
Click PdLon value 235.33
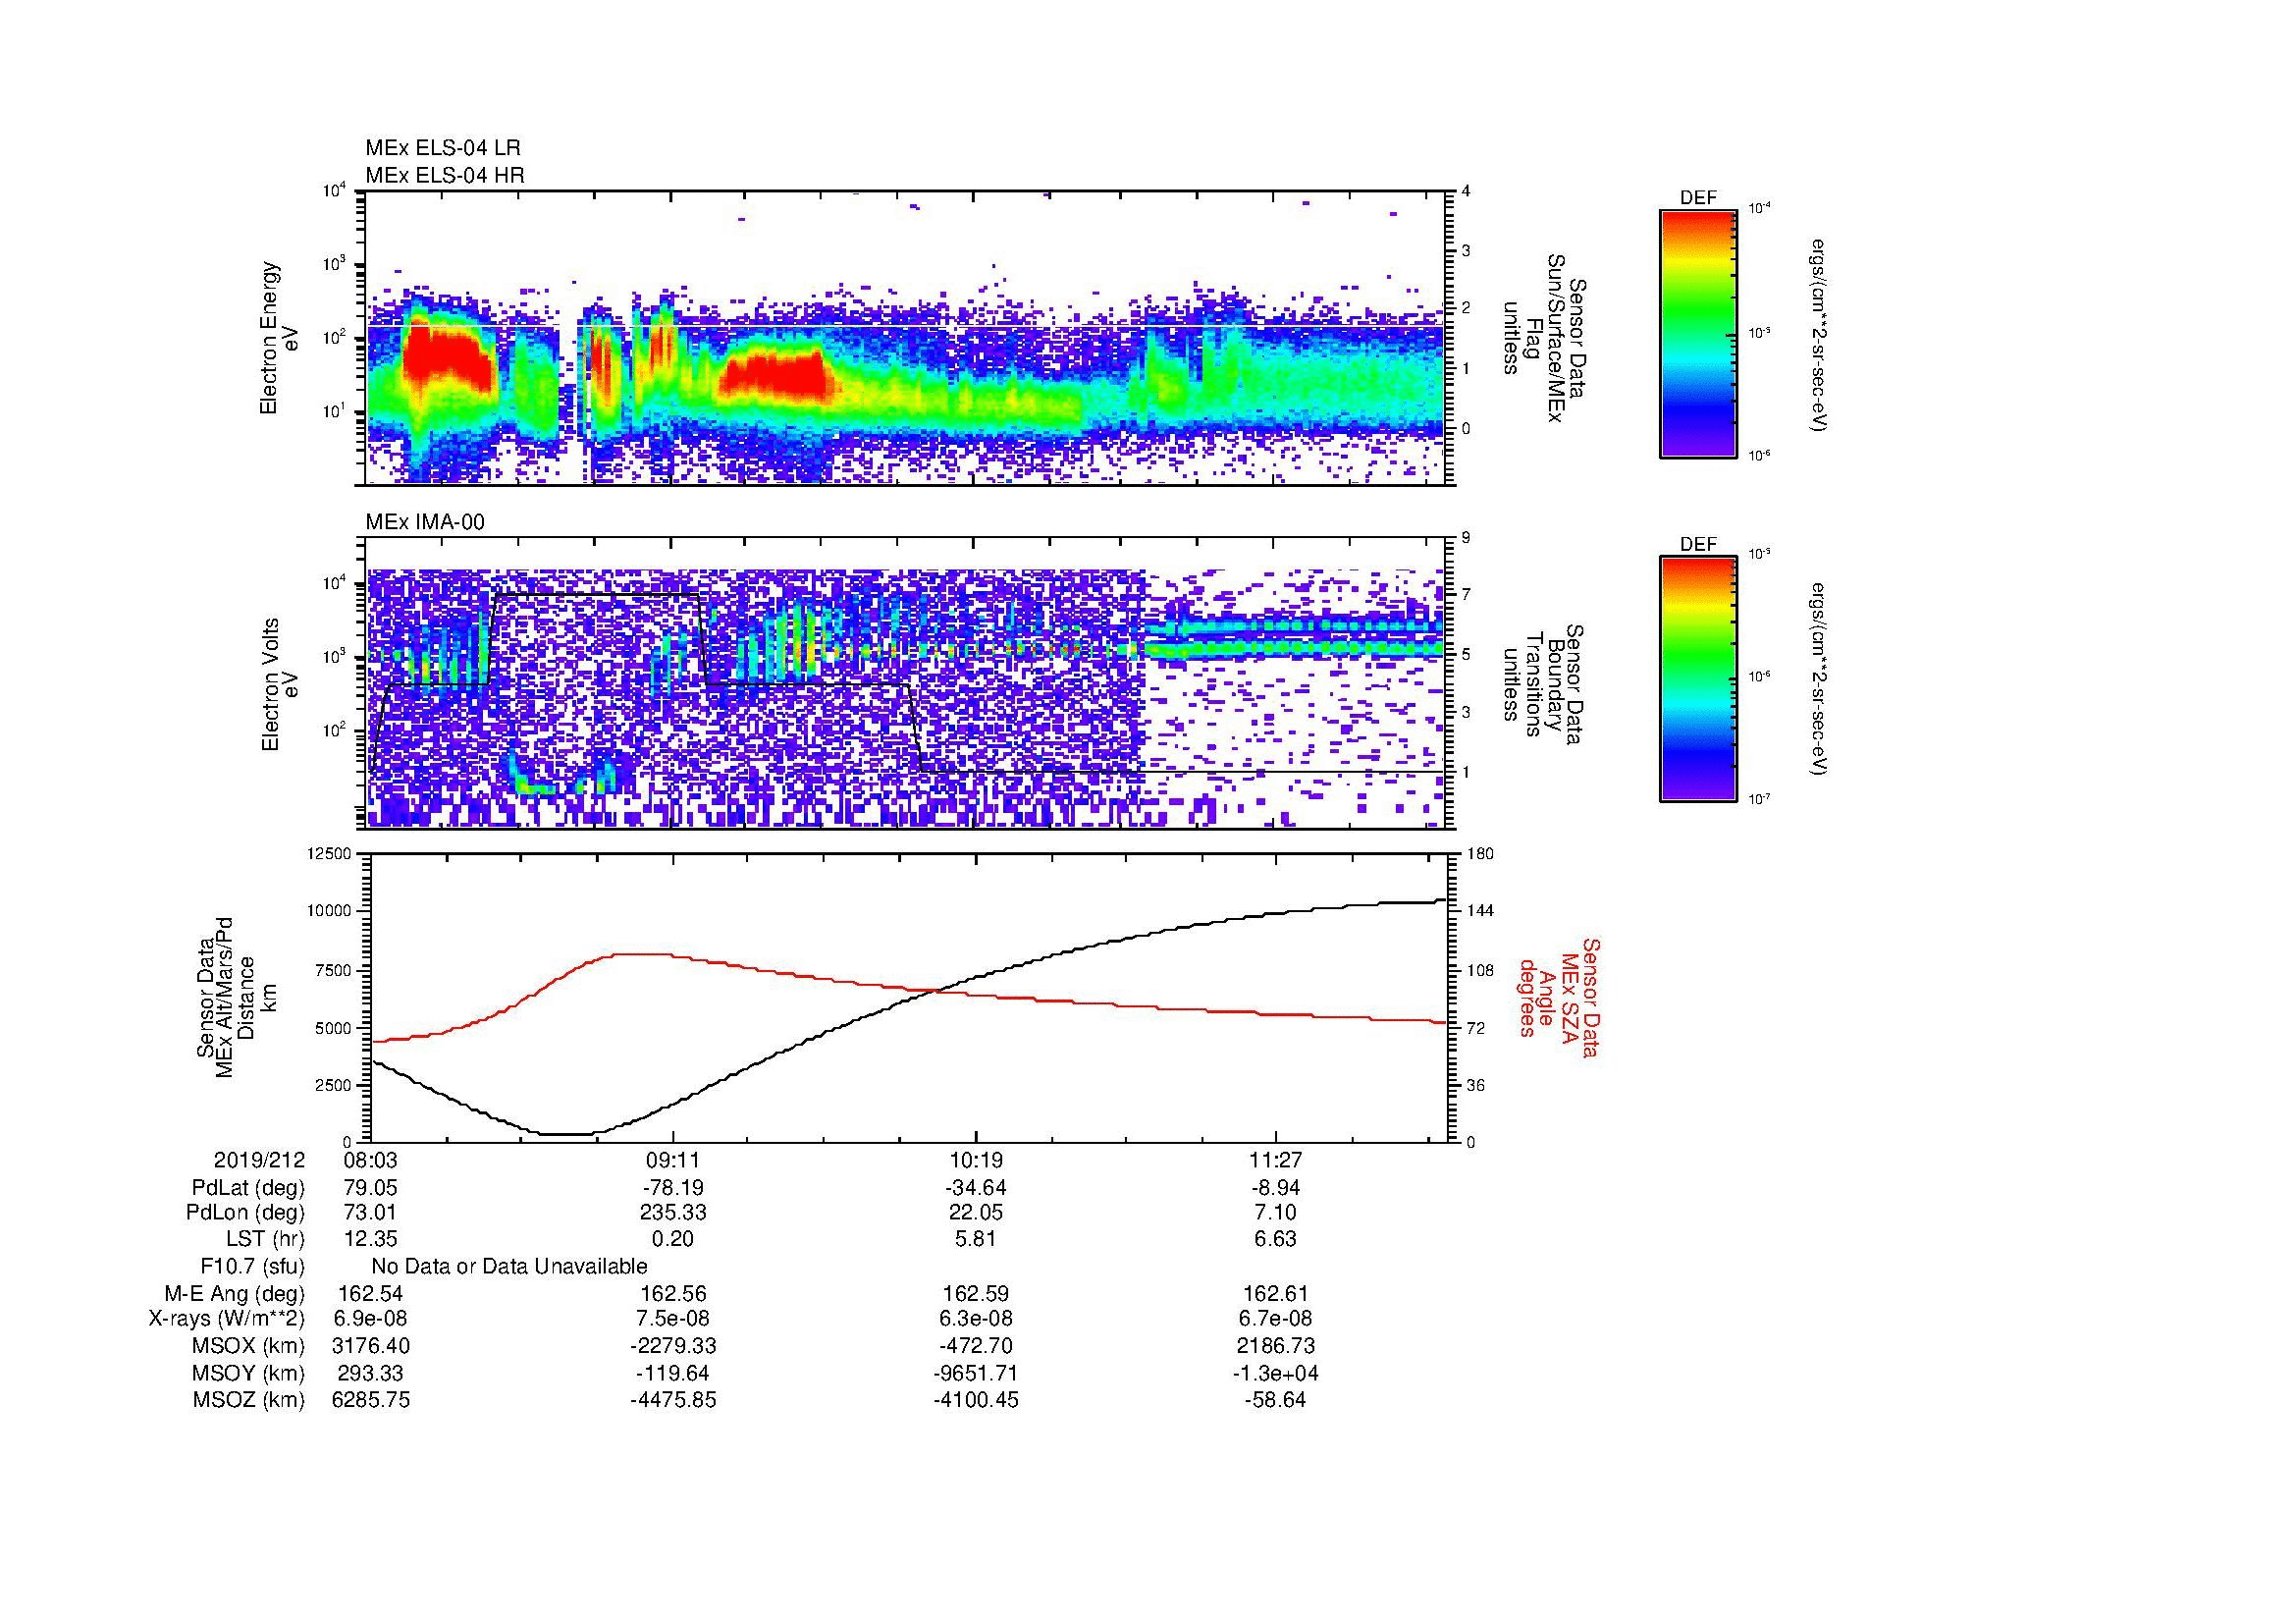(x=672, y=1213)
